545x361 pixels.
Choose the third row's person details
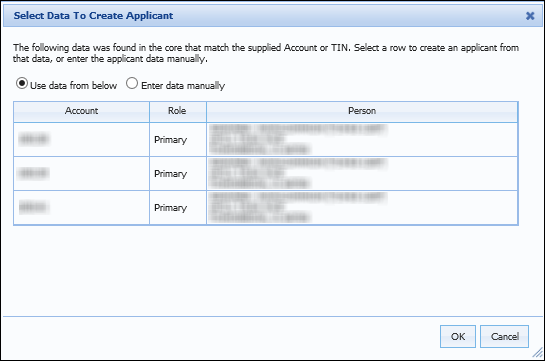pyautogui.click(x=298, y=207)
